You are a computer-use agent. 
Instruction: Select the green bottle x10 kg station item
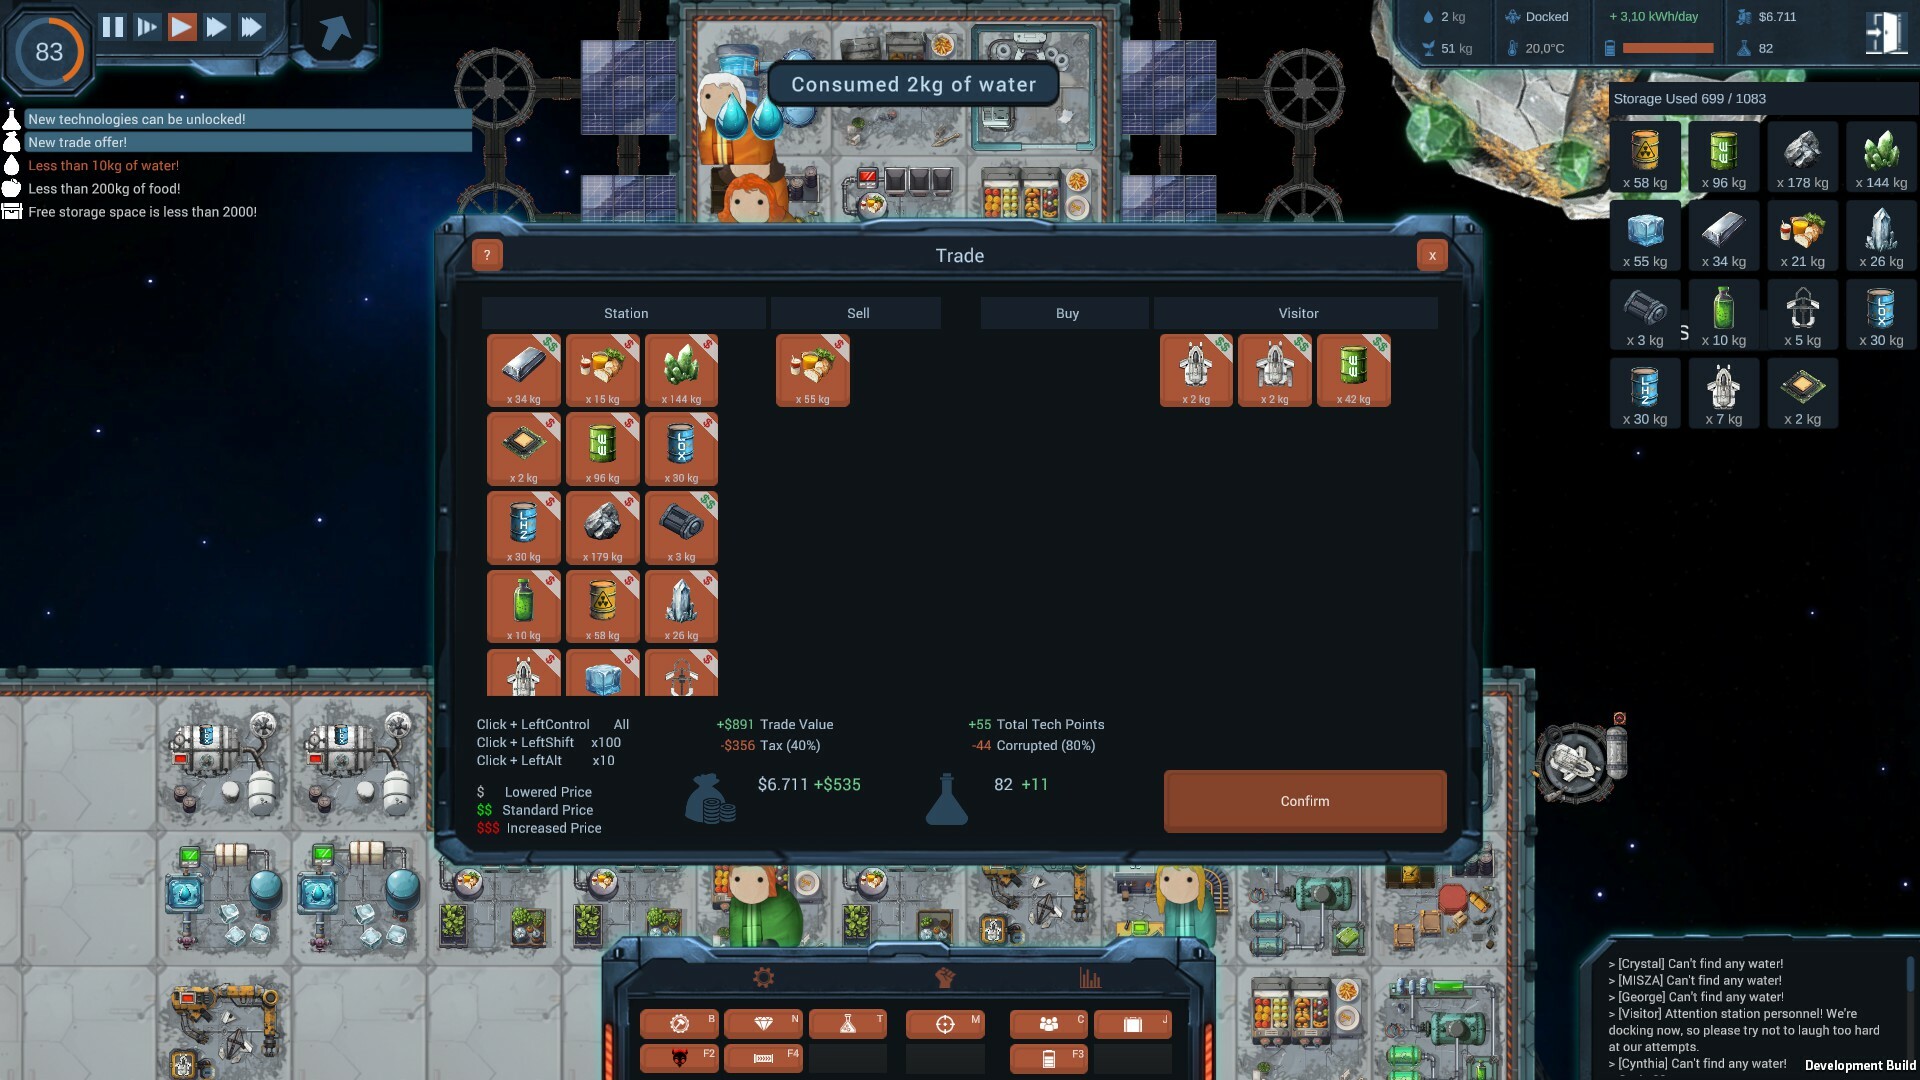tap(524, 605)
